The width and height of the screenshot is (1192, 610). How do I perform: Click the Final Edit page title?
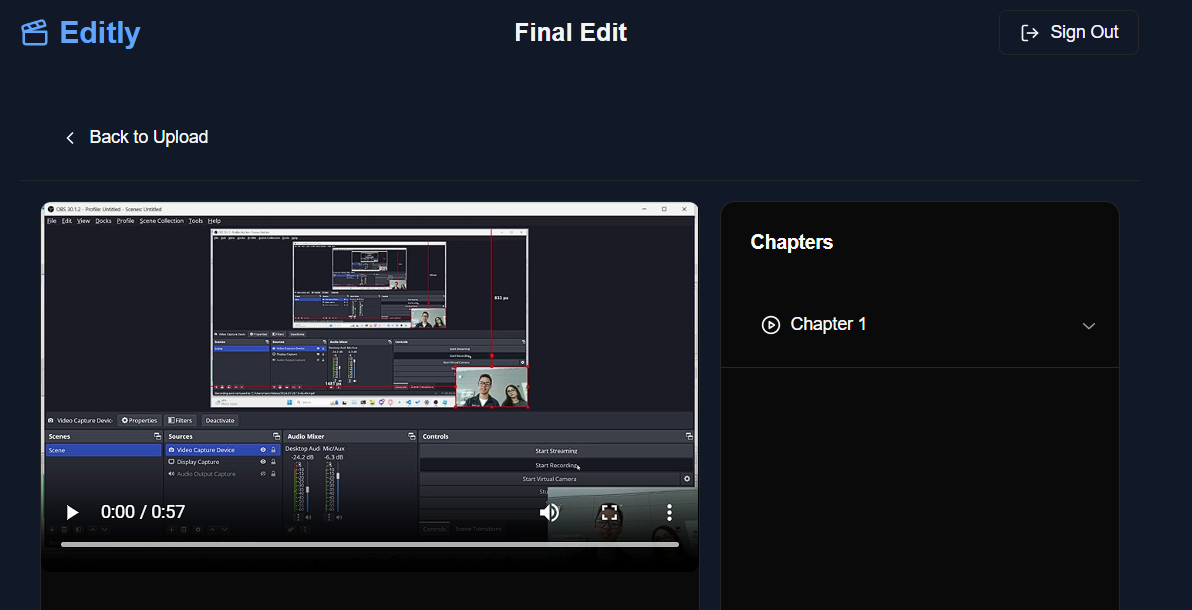coord(570,33)
